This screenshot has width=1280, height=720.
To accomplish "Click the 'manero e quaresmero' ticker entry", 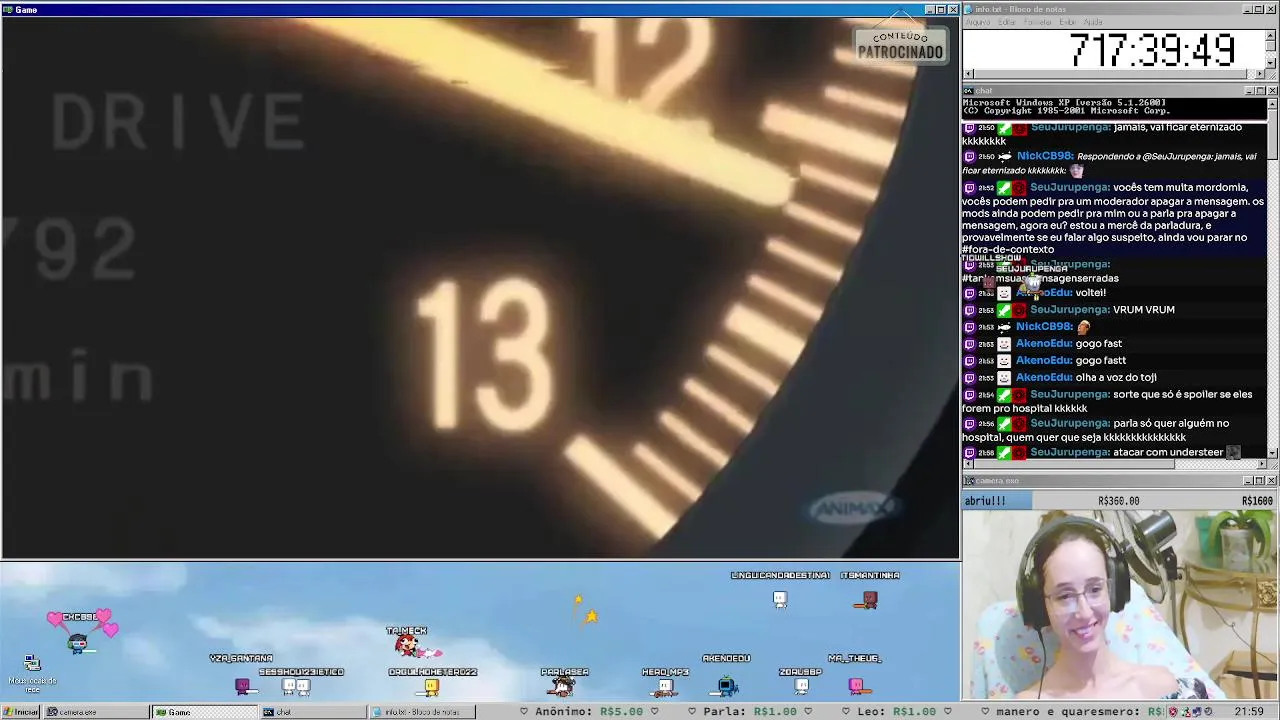I will click(x=1073, y=712).
